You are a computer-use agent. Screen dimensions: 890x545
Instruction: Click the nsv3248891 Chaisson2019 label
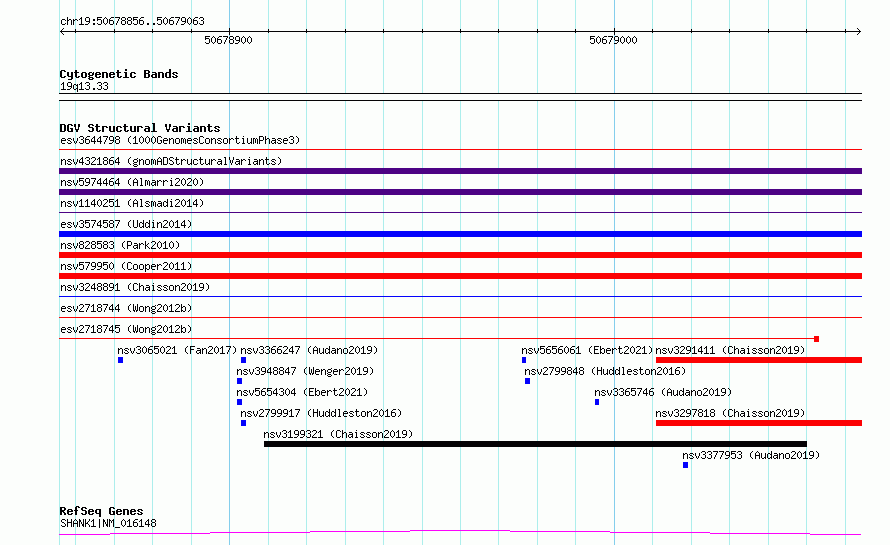[135, 287]
